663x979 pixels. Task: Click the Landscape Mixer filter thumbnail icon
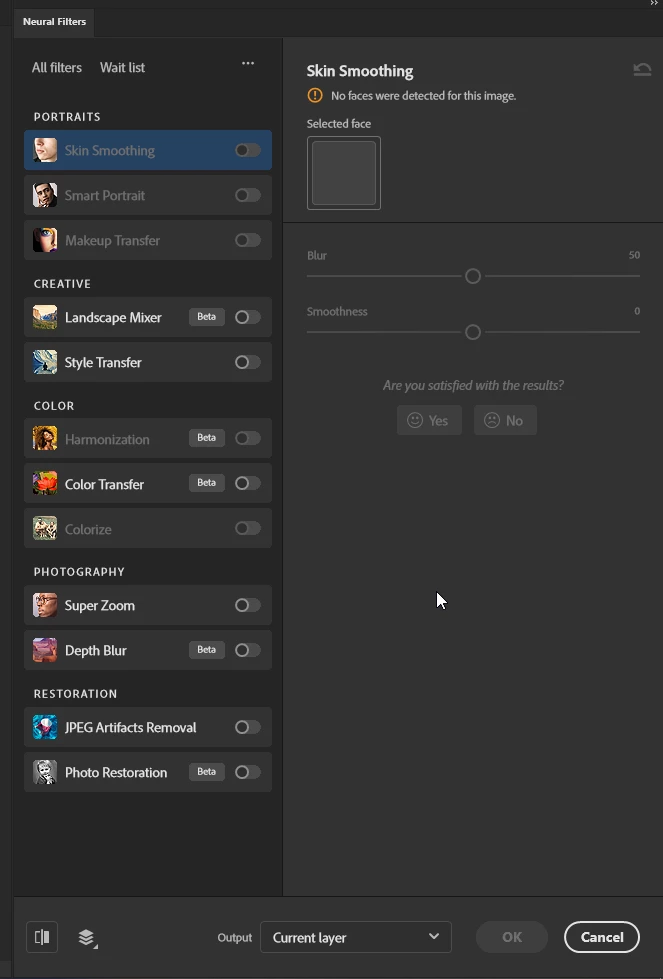(45, 317)
